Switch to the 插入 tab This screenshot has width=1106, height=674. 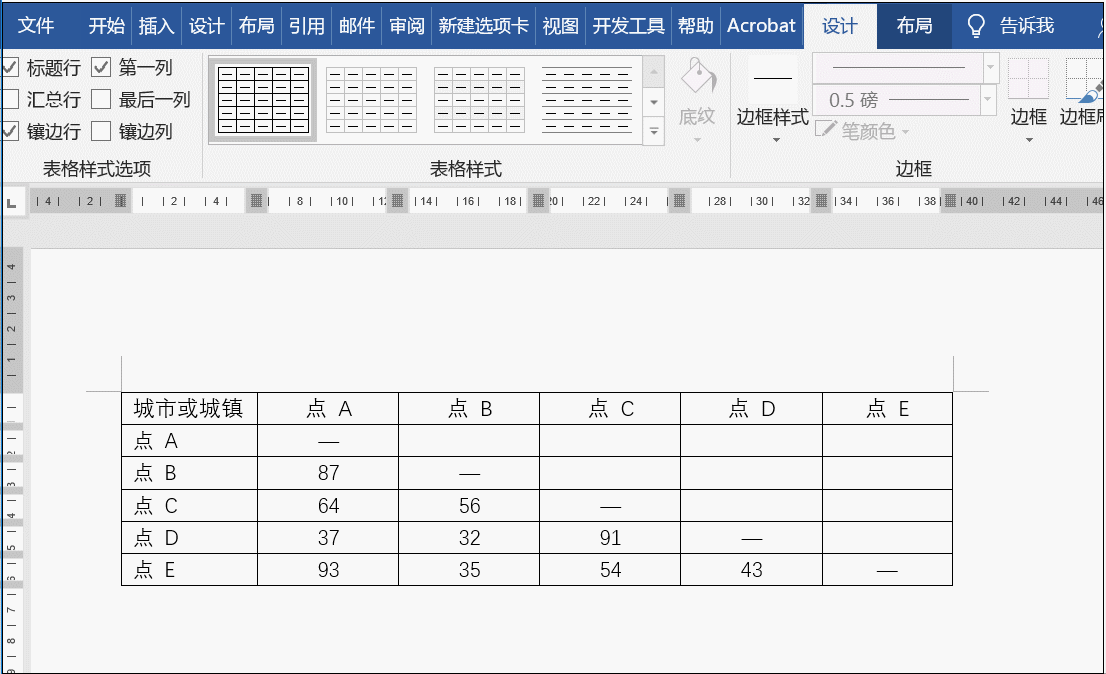(x=156, y=26)
